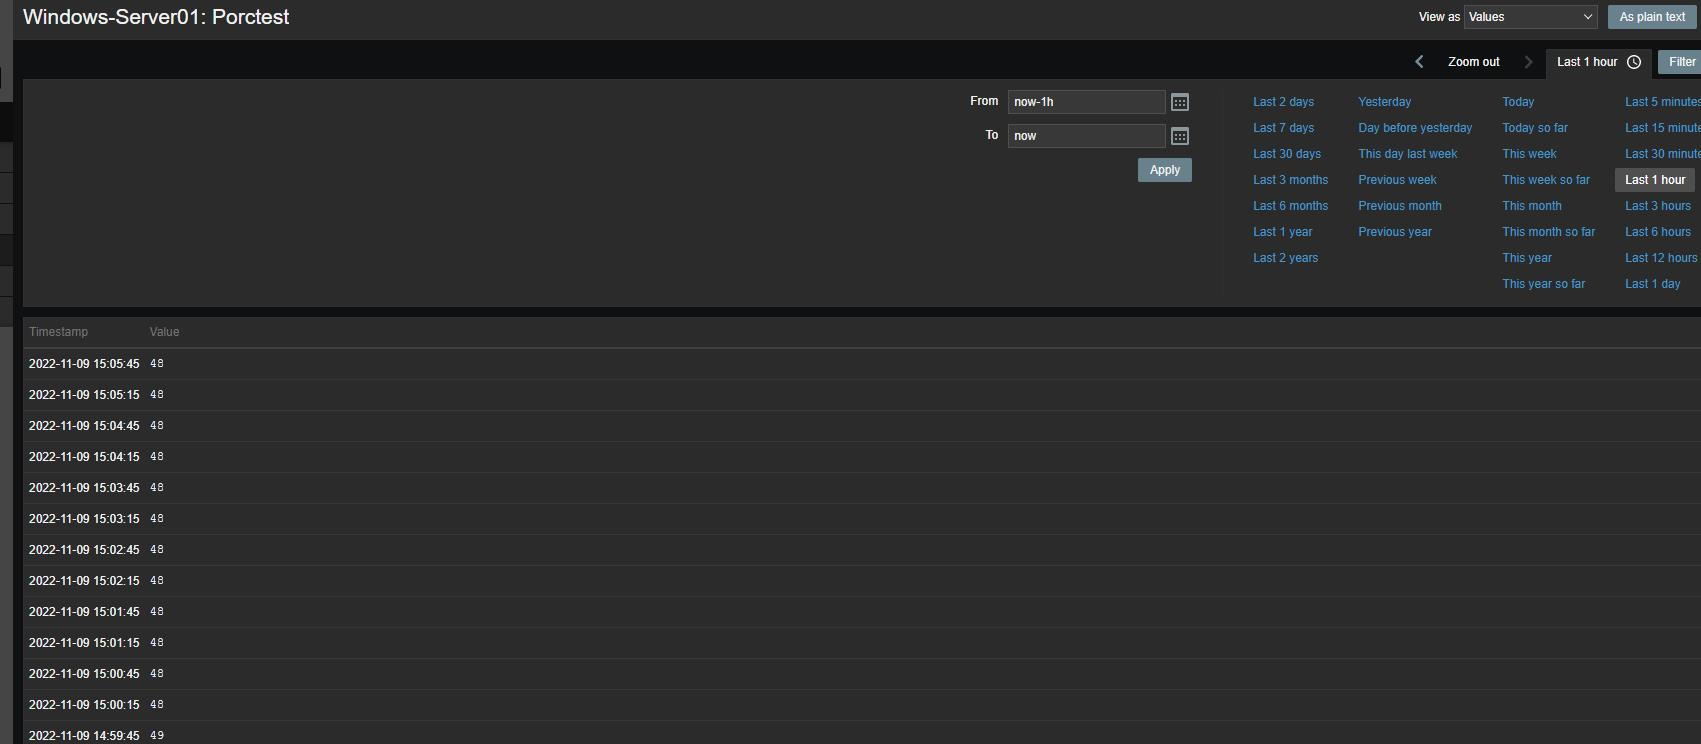The height and width of the screenshot is (744, 1701).
Task: Set range to Last 1 day
Action: [1652, 284]
